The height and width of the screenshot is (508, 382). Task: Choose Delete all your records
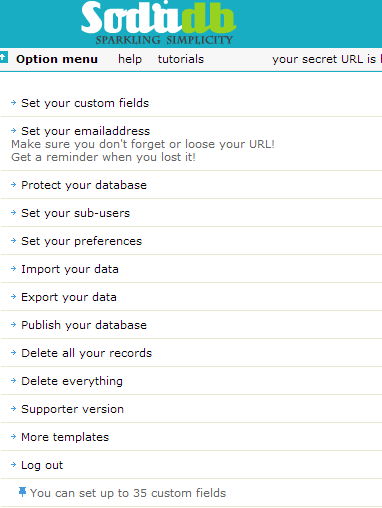[x=87, y=353]
